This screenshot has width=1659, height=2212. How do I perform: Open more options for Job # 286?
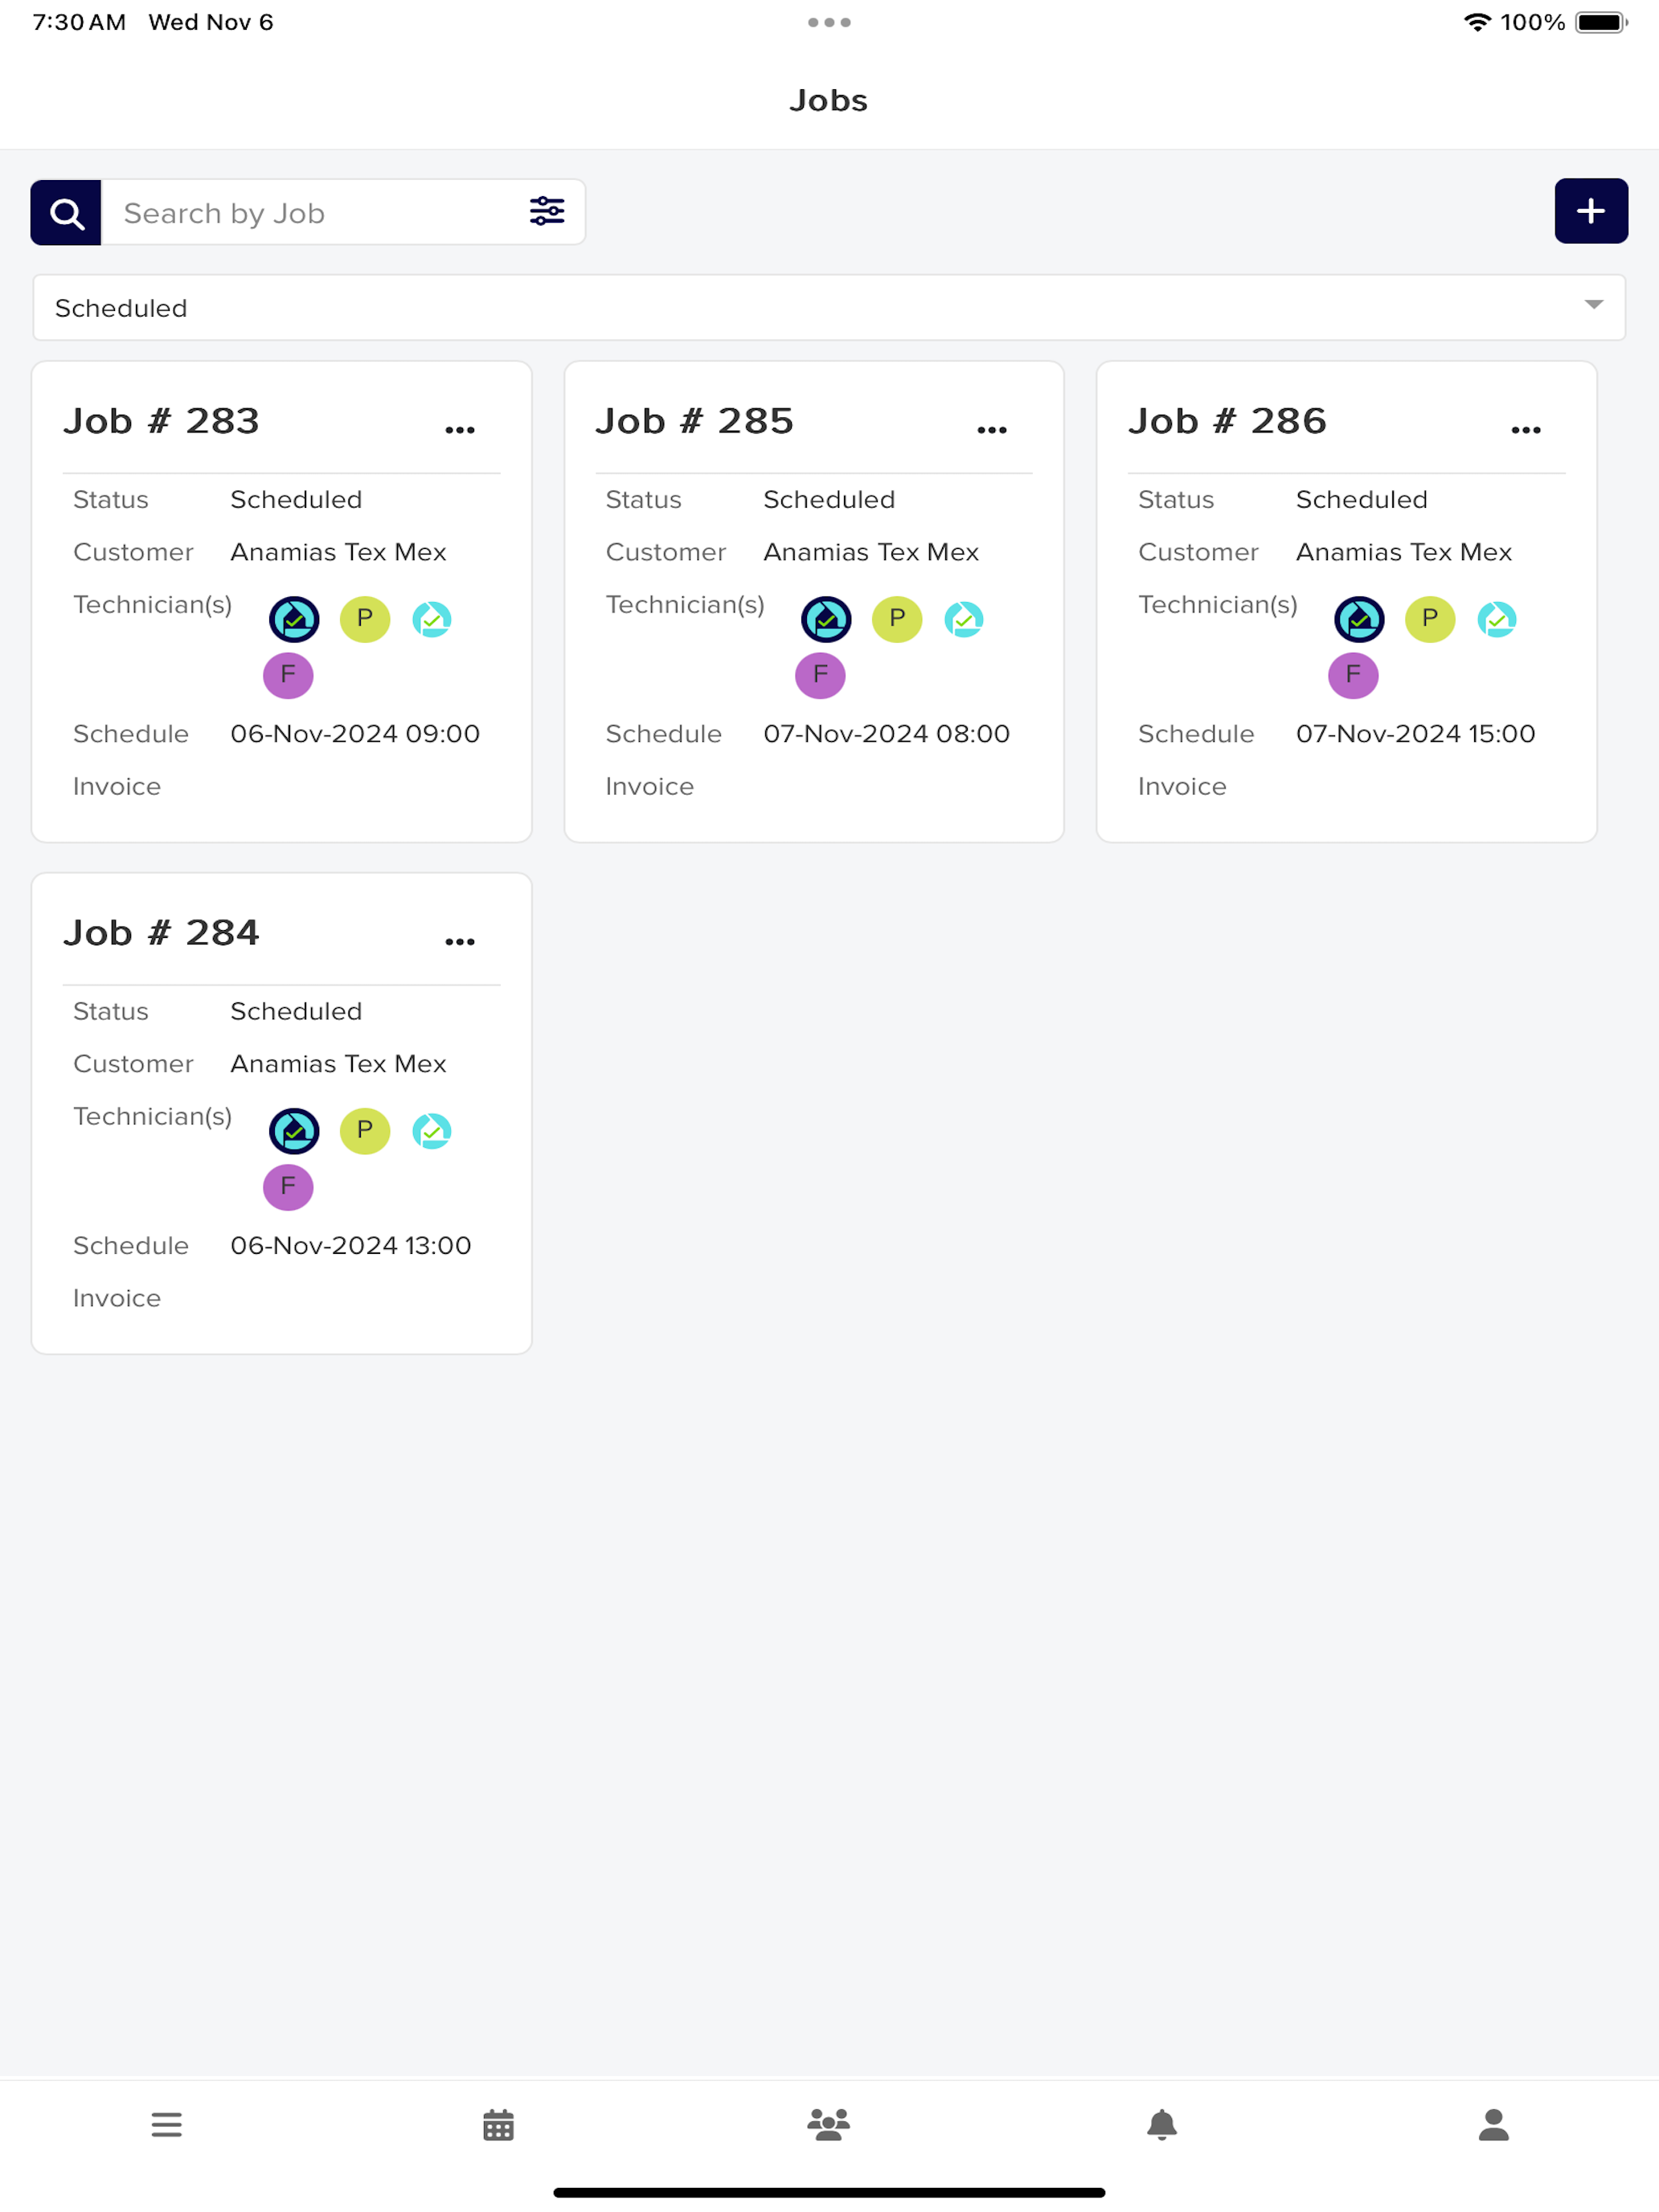1526,430
